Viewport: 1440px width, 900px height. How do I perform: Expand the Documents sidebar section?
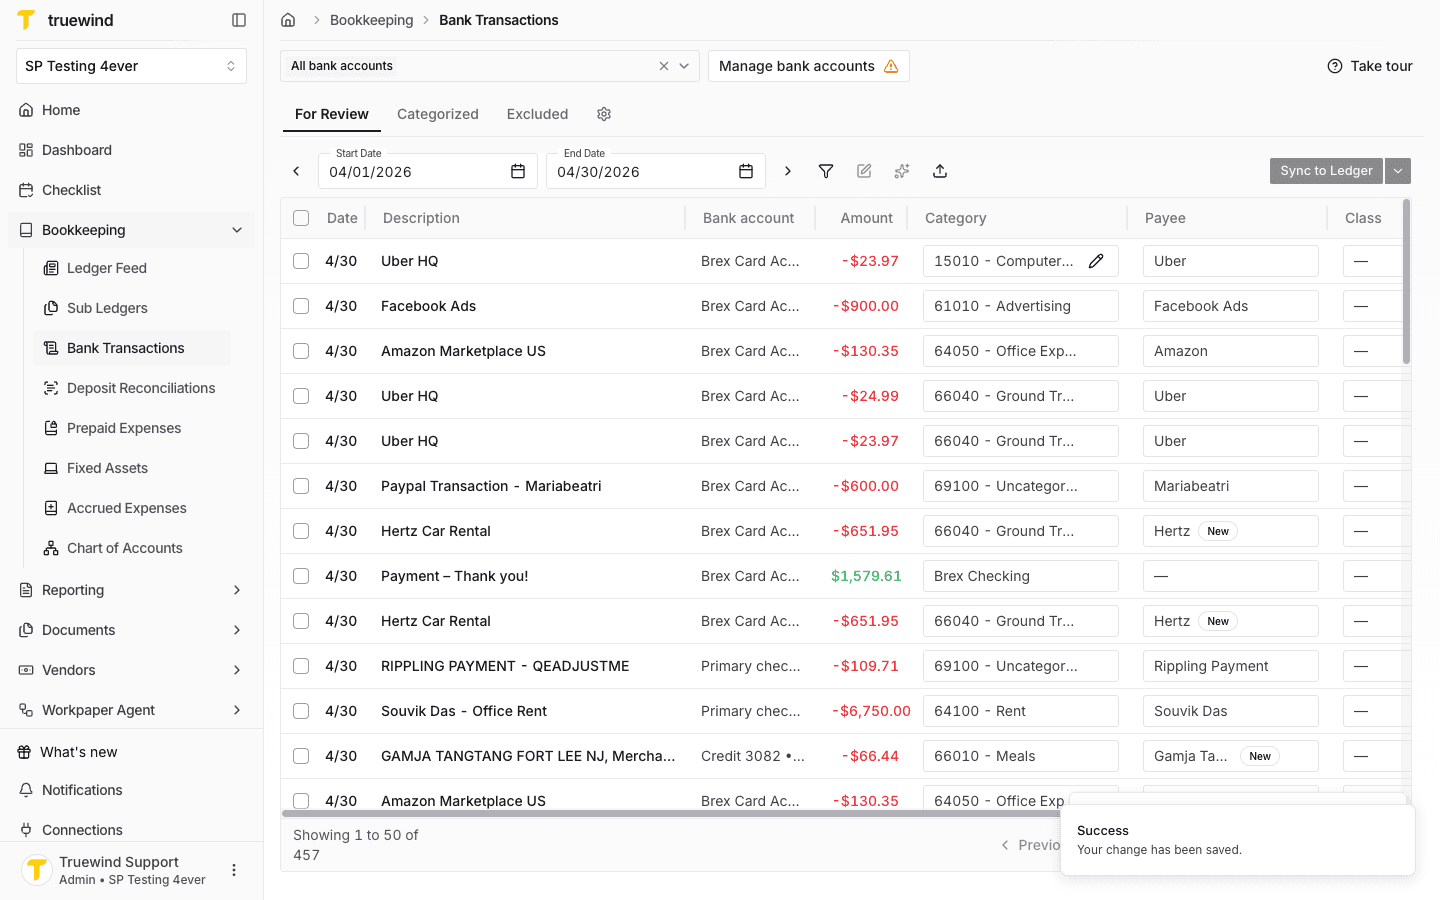(237, 630)
